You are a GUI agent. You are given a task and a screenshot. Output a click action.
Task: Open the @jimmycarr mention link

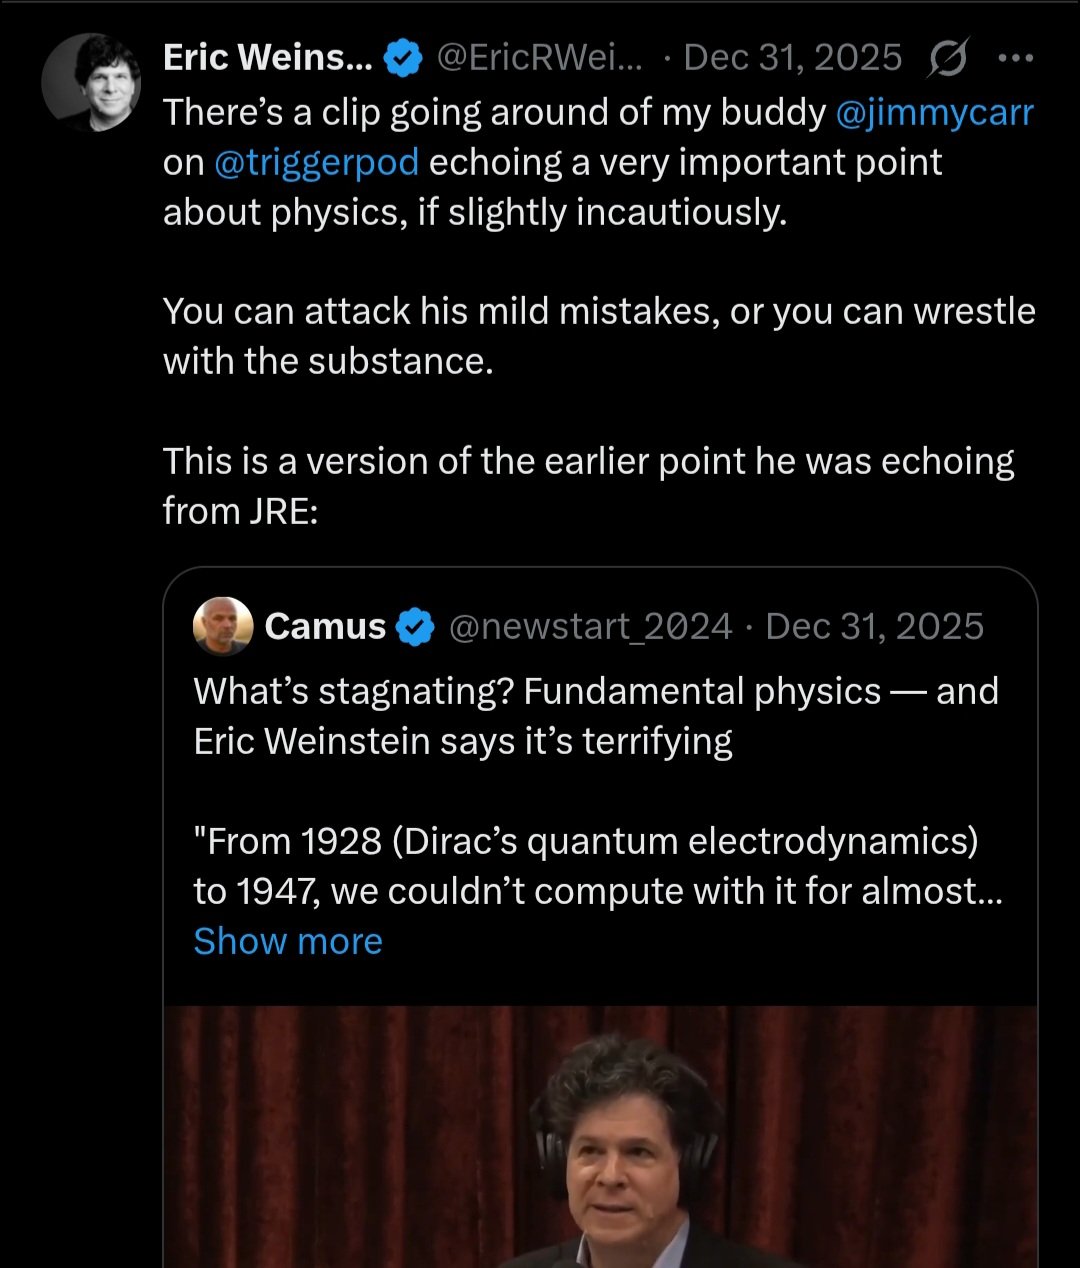(x=934, y=112)
